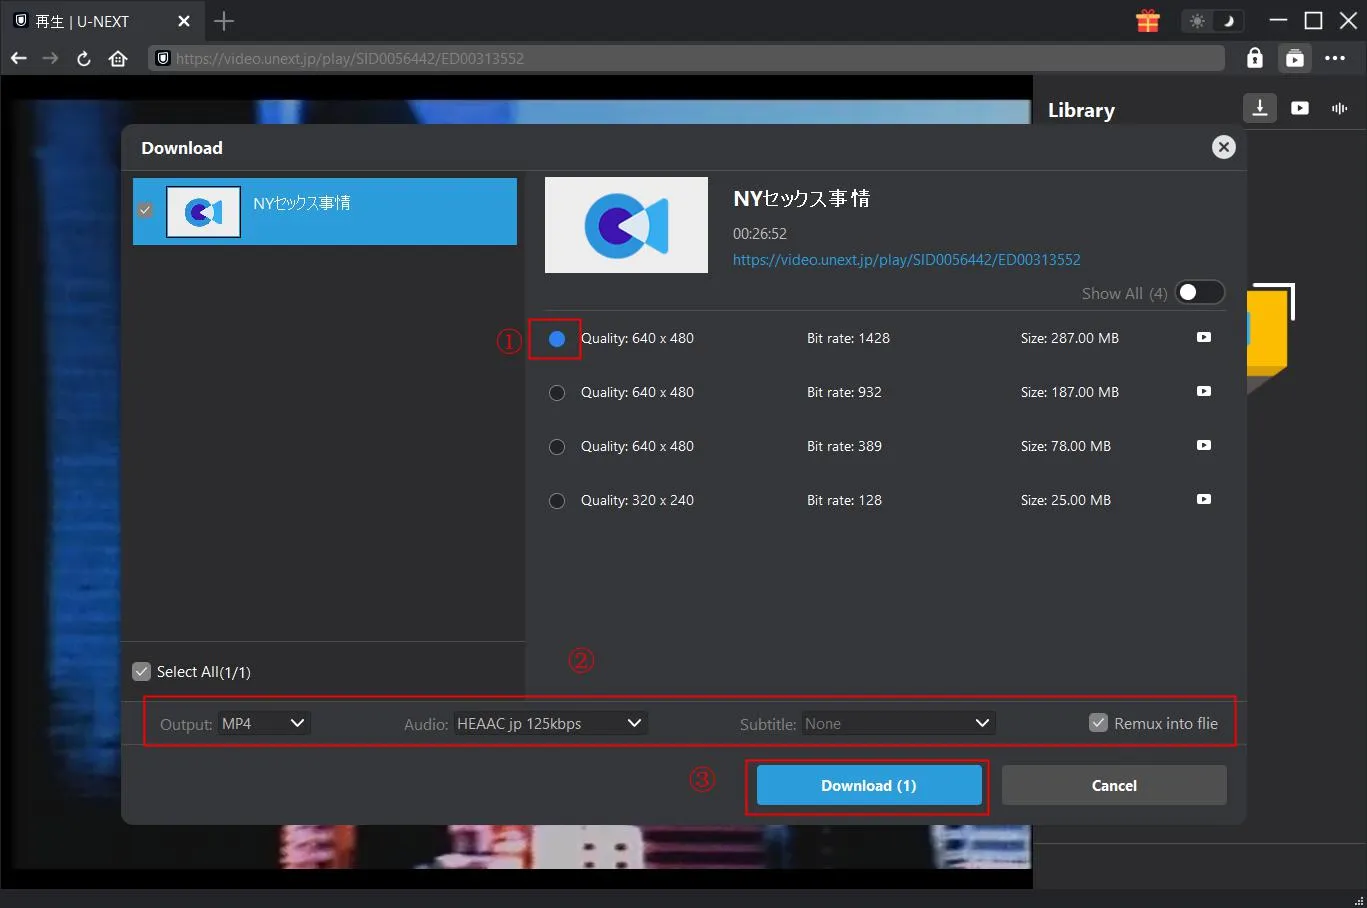
Task: Click the browser home icon
Action: 118,58
